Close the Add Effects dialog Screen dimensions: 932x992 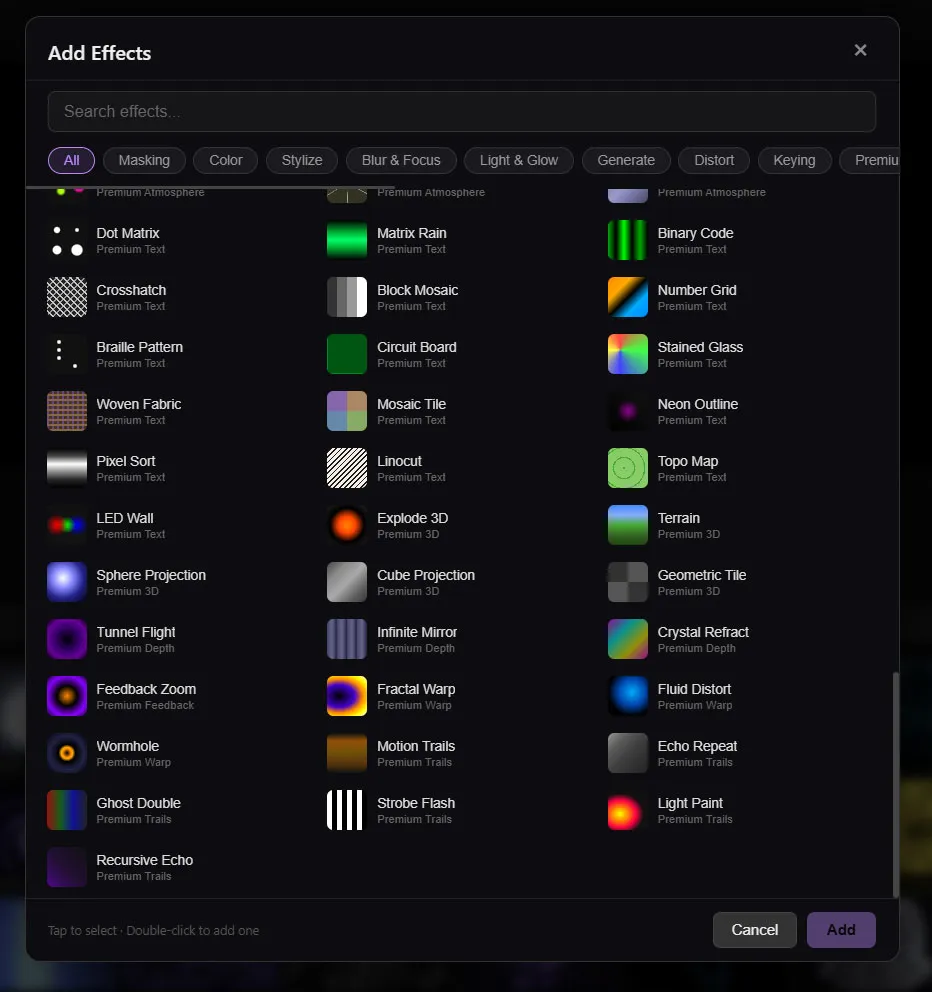tap(860, 50)
